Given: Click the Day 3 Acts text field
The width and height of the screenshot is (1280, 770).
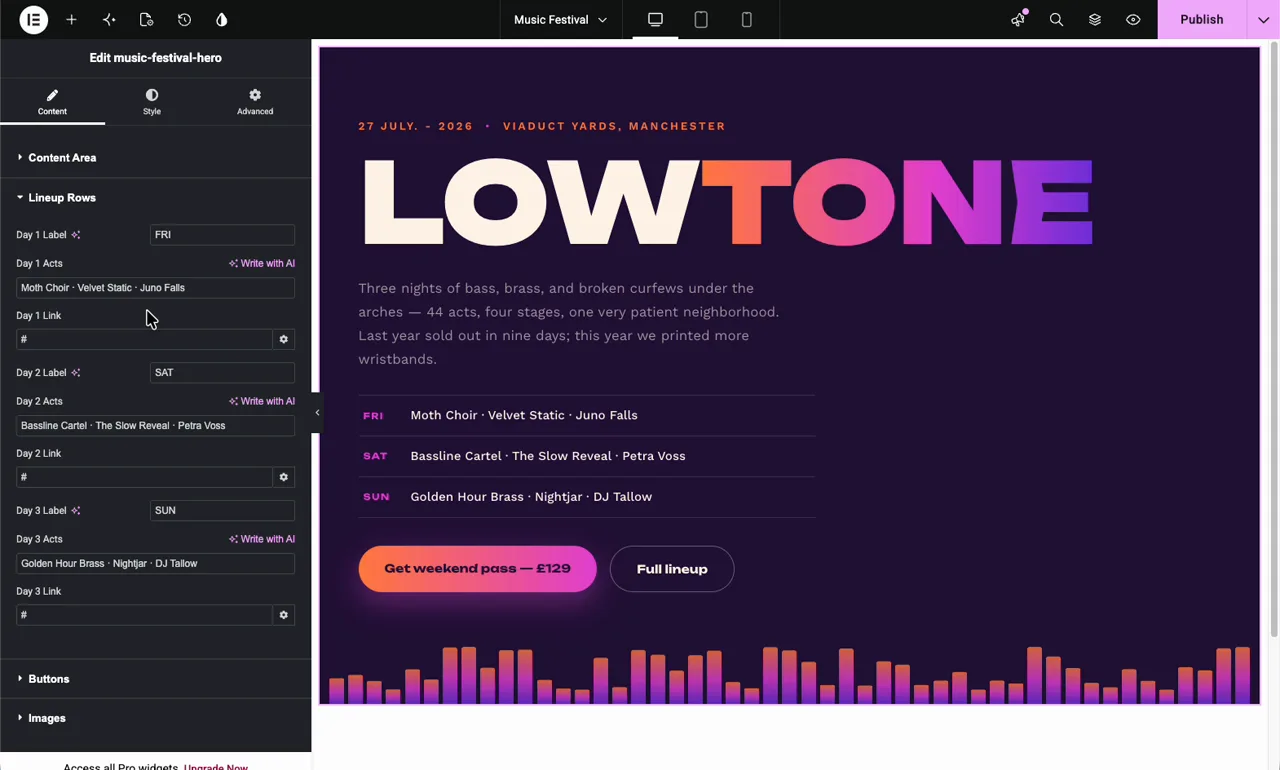Looking at the screenshot, I should point(155,564).
